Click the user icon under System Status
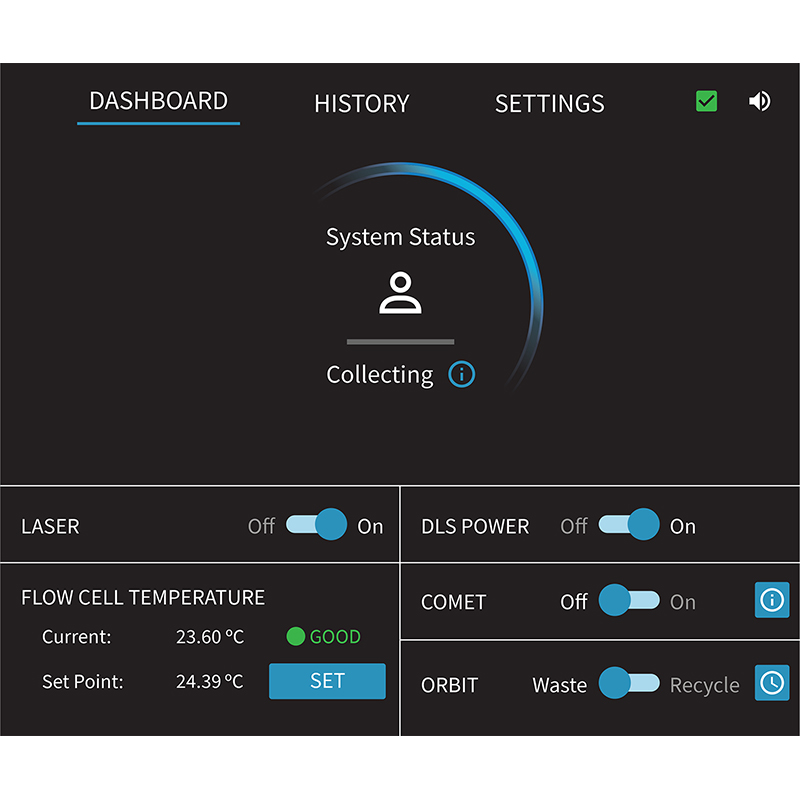The width and height of the screenshot is (800, 800). click(401, 292)
